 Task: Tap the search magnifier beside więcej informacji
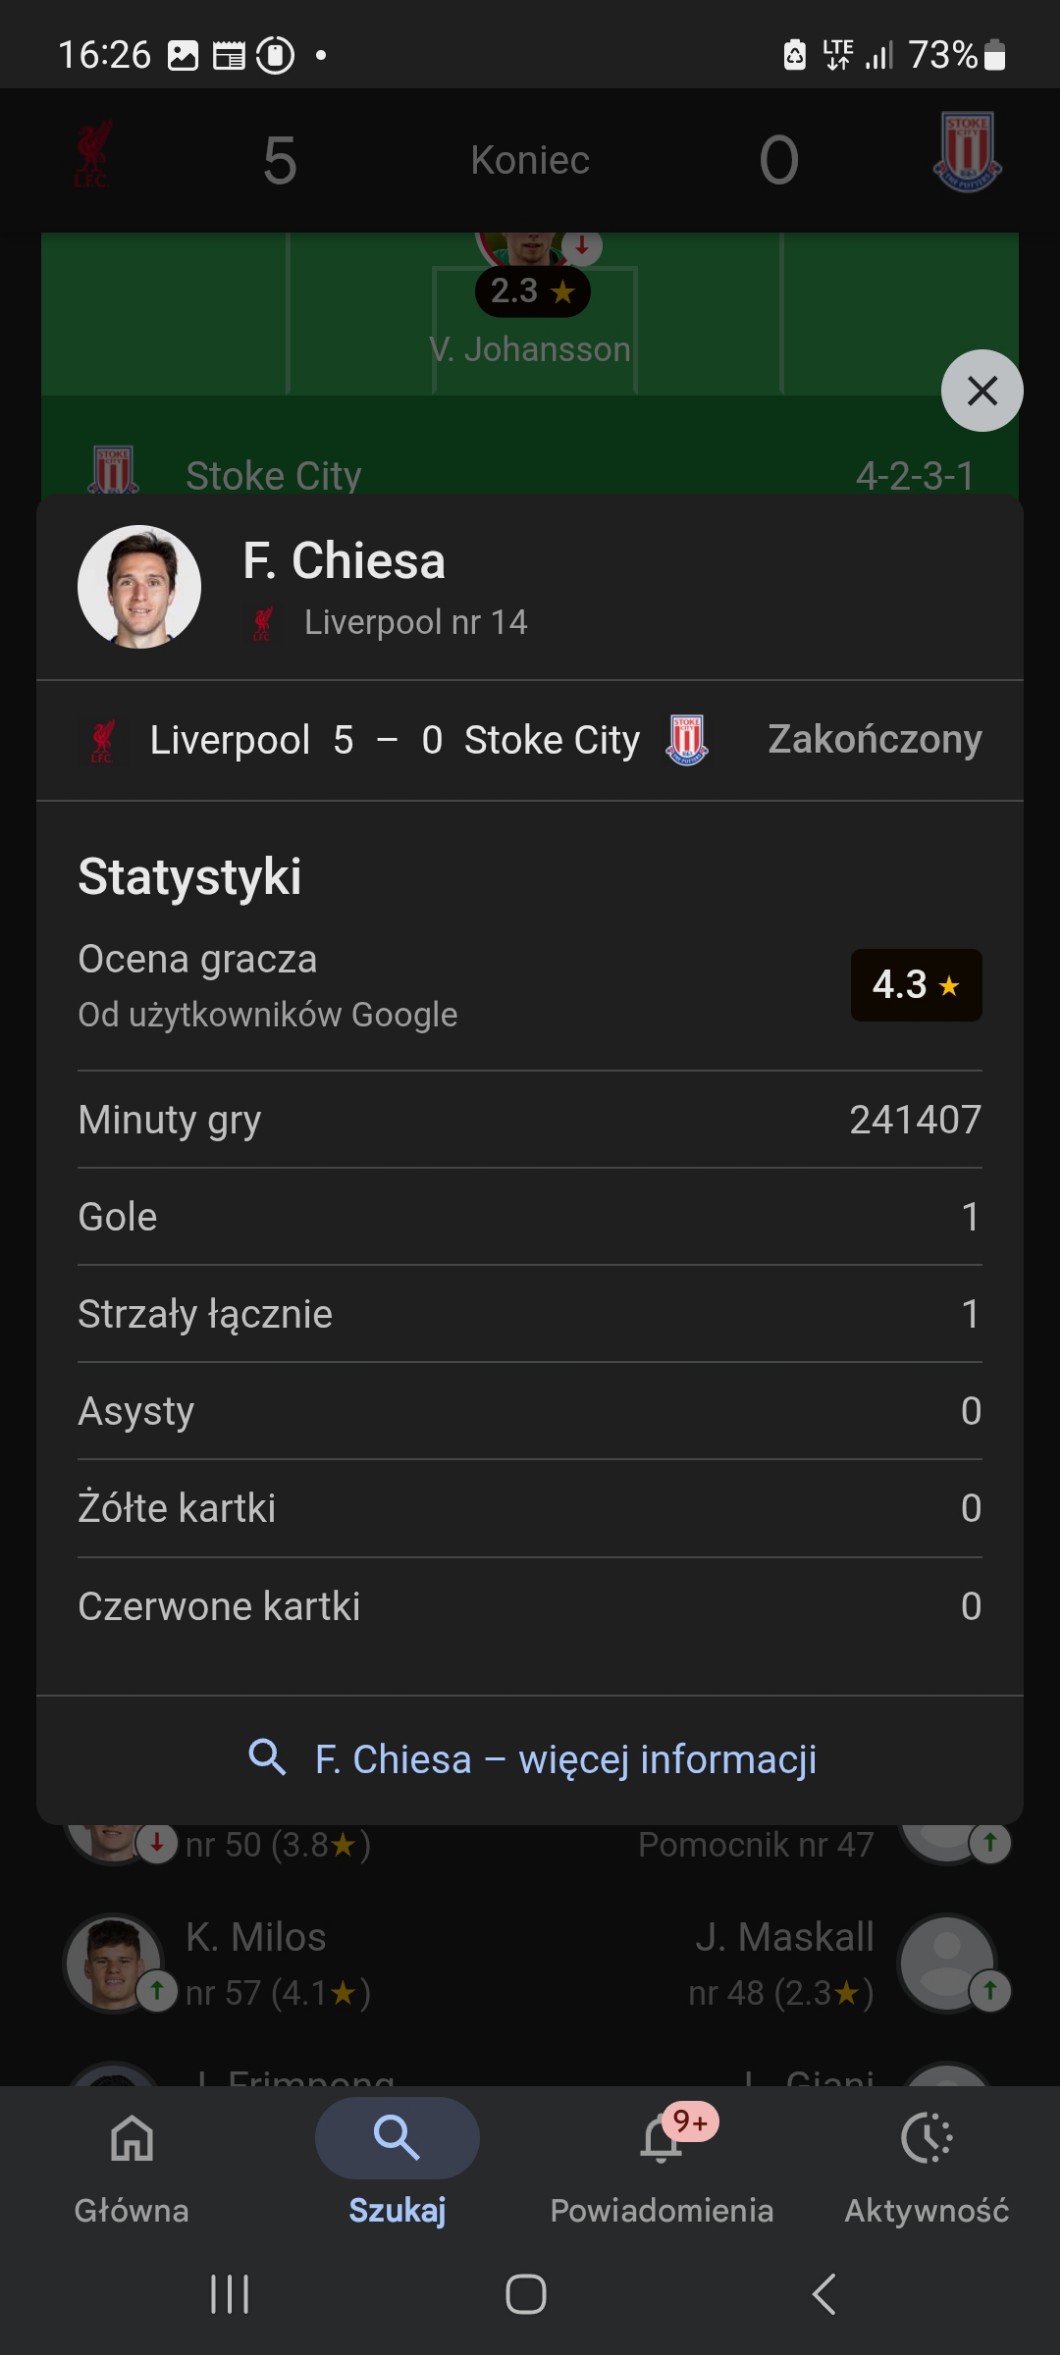click(267, 1757)
